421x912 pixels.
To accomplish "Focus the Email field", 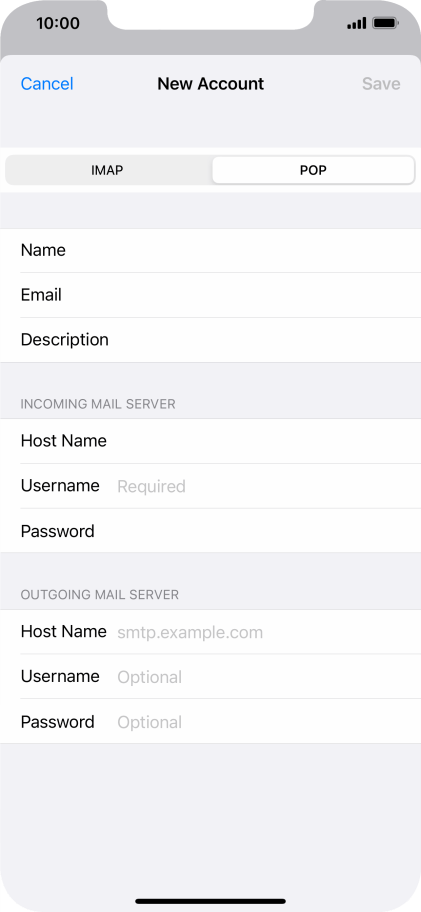I will coord(210,295).
